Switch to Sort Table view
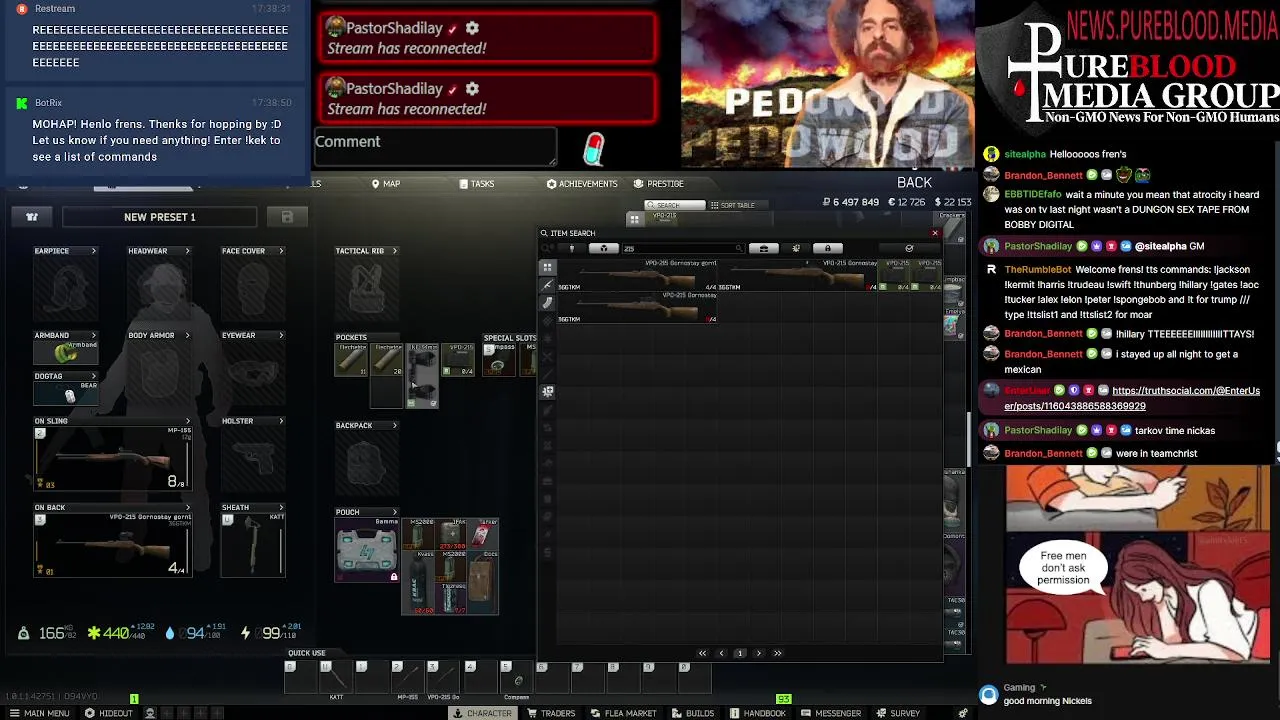The image size is (1280, 720). [x=737, y=205]
